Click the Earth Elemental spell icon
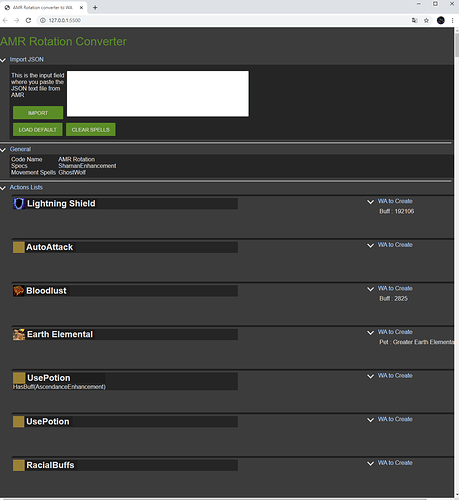The image size is (459, 500). 19,334
